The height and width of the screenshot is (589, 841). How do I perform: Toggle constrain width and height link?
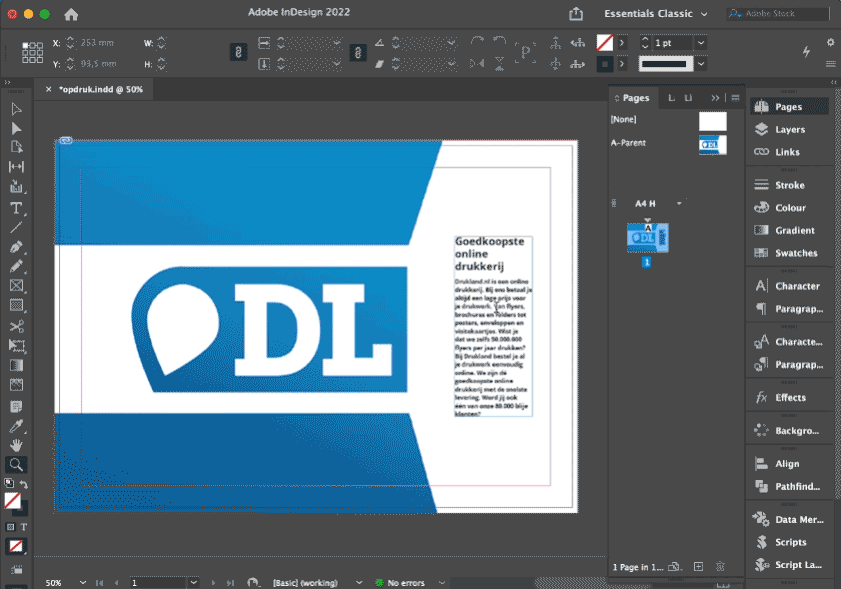pos(238,52)
